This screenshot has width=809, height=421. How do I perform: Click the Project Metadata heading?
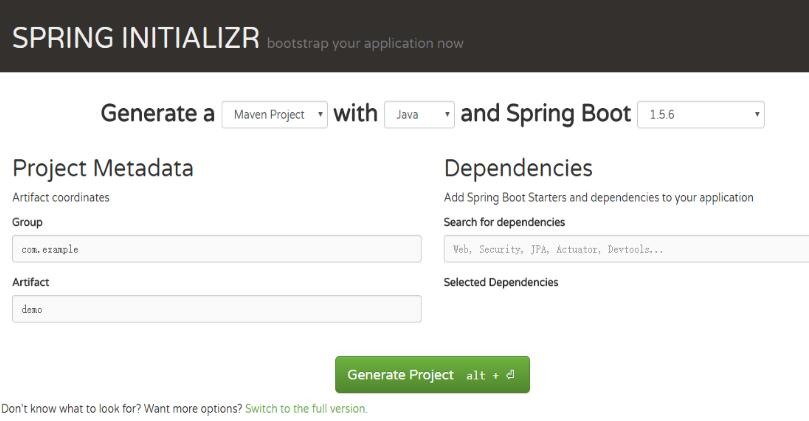pos(103,168)
